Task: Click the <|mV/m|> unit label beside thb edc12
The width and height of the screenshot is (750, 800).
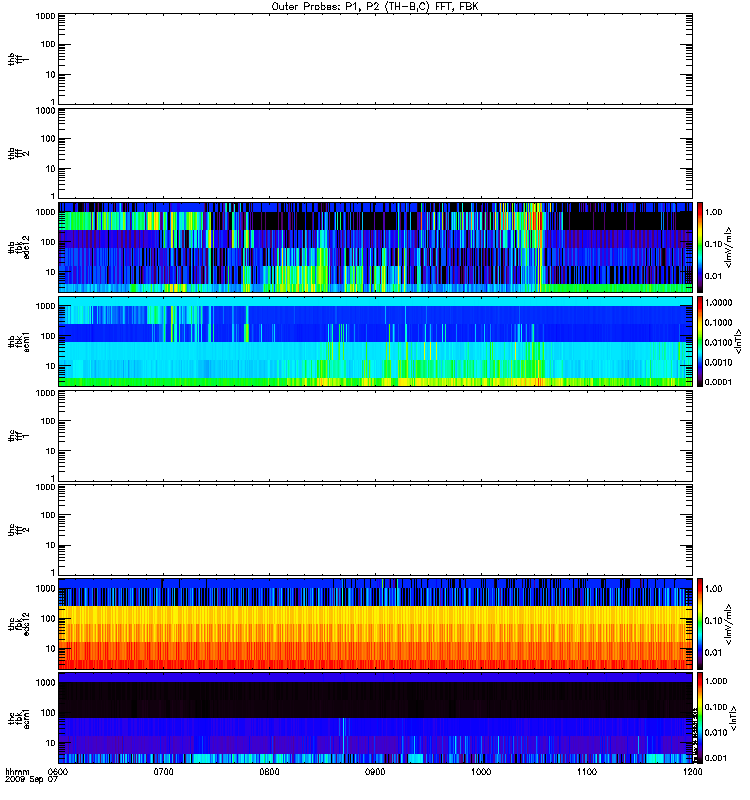Action: pos(728,247)
